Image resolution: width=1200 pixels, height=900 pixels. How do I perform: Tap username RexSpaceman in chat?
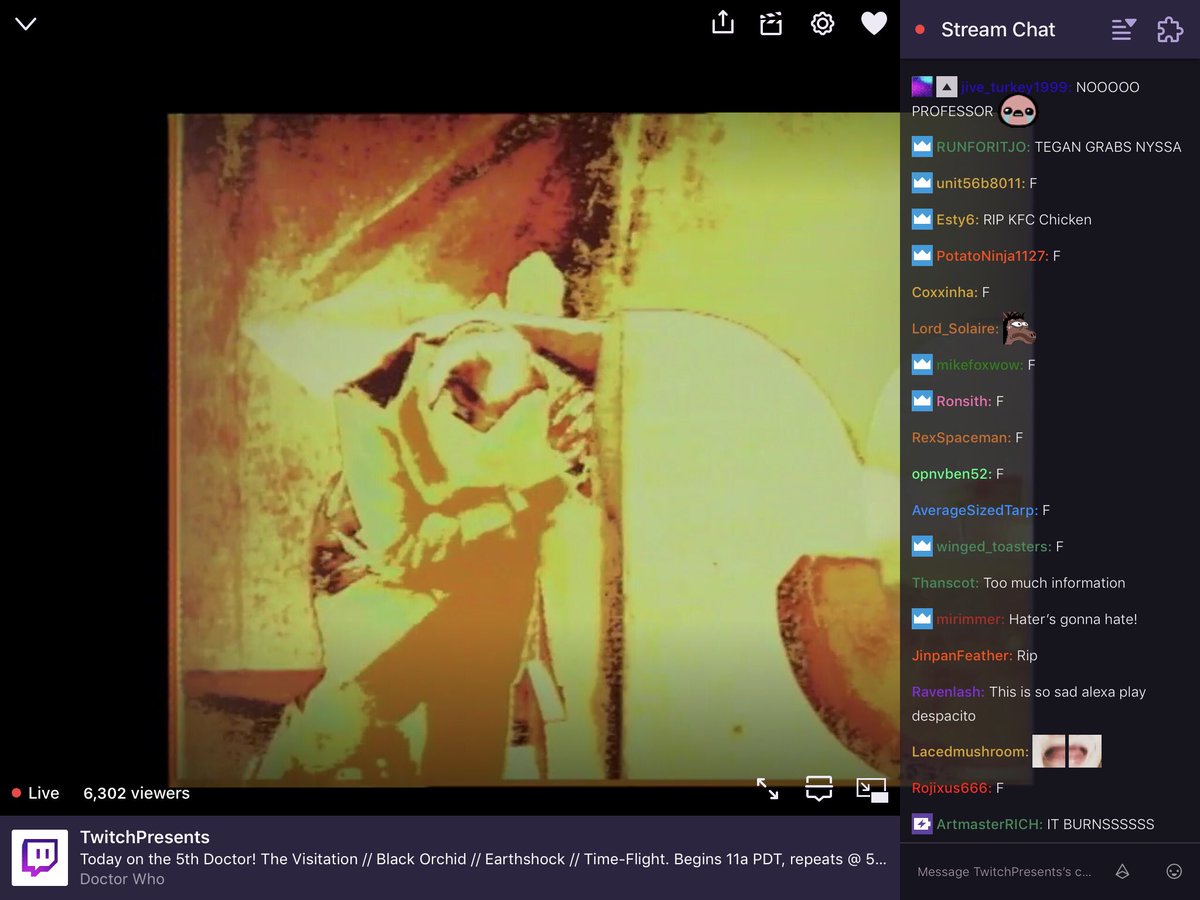point(961,438)
